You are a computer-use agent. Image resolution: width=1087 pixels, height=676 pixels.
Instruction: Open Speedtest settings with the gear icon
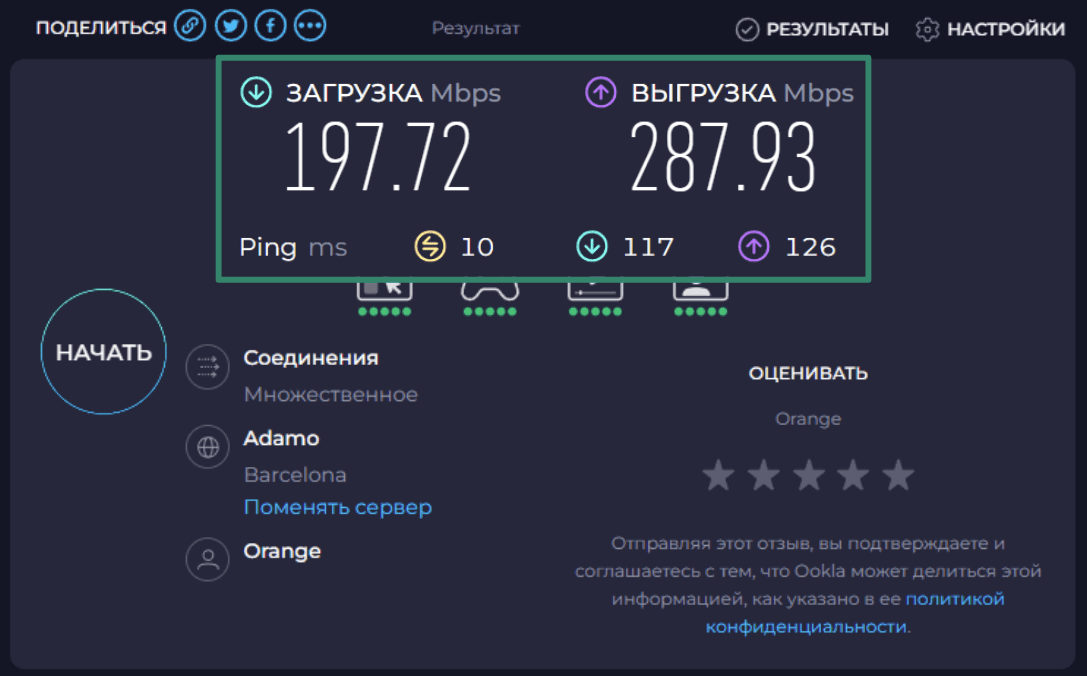925,29
